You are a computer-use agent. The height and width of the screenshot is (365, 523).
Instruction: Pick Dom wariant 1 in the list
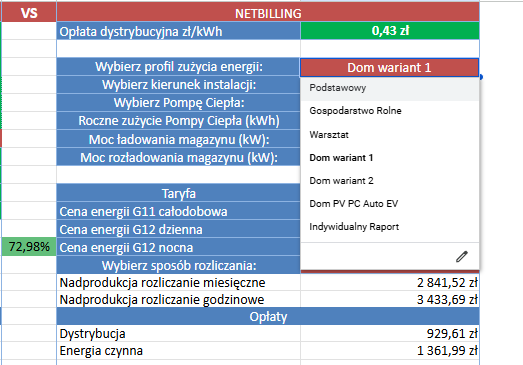[390, 157]
